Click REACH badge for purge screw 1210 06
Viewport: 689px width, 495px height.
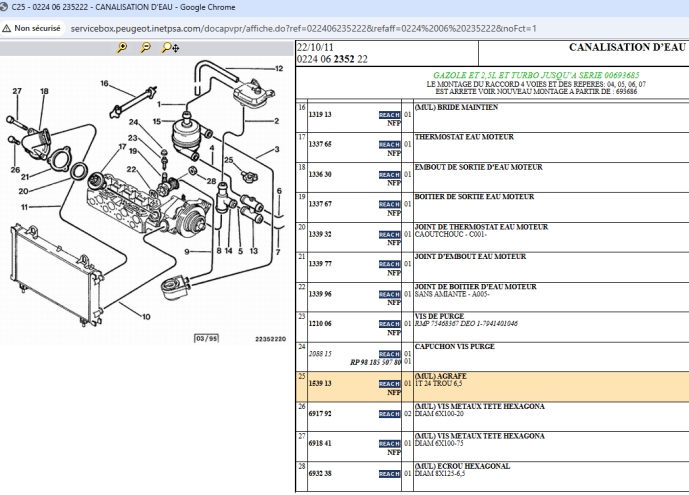point(389,324)
